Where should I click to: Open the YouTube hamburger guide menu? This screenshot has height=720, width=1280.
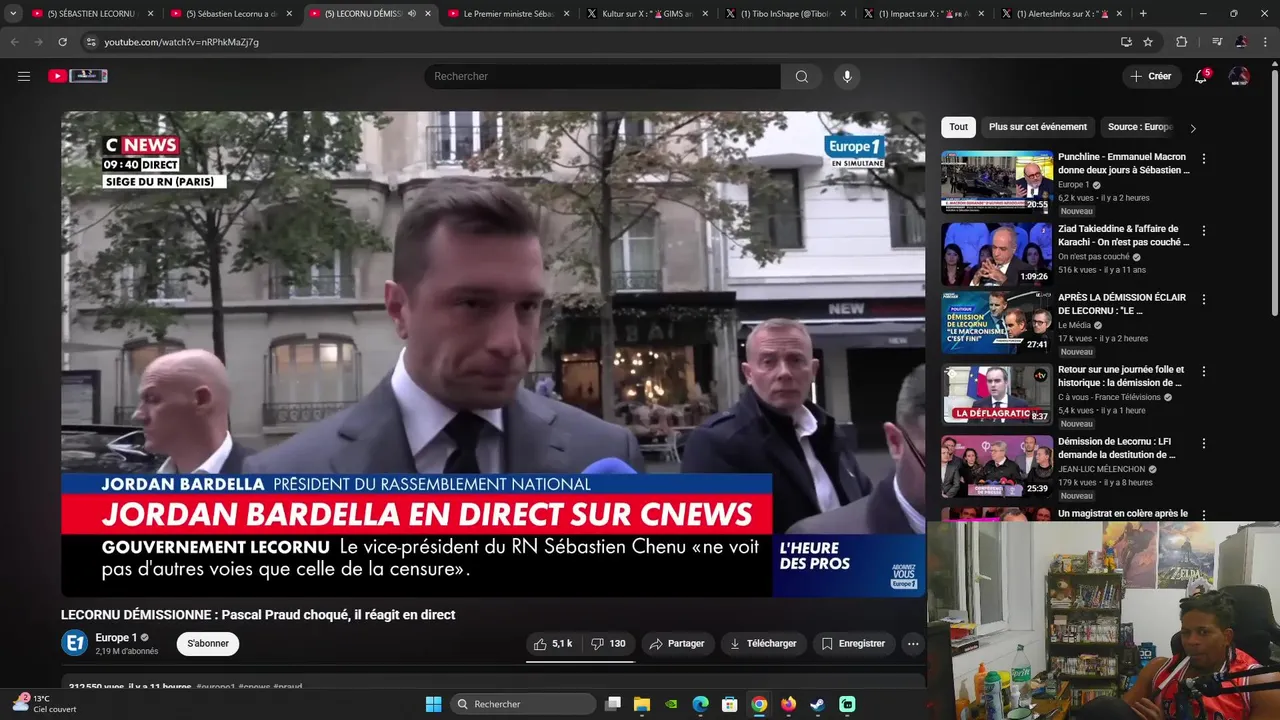coord(24,76)
